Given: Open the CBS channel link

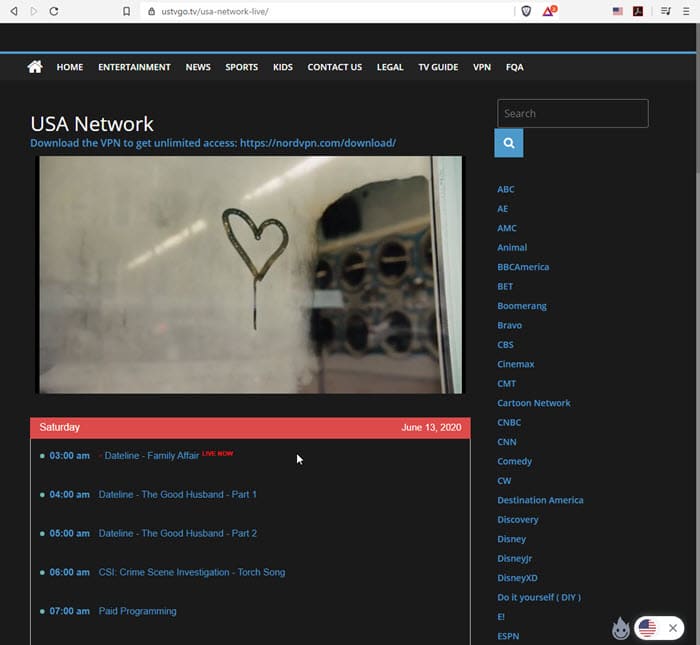Looking at the screenshot, I should (505, 345).
